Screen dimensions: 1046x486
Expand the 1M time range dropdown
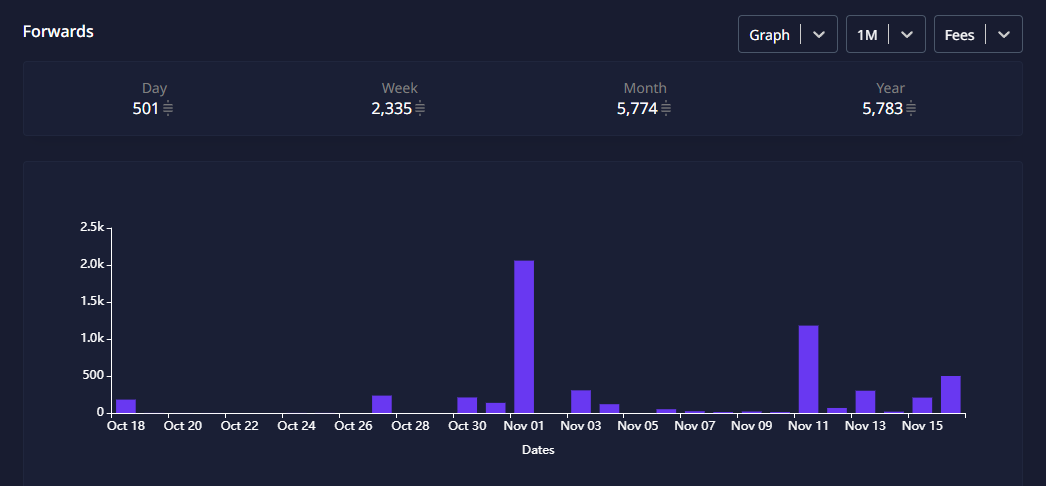click(885, 34)
